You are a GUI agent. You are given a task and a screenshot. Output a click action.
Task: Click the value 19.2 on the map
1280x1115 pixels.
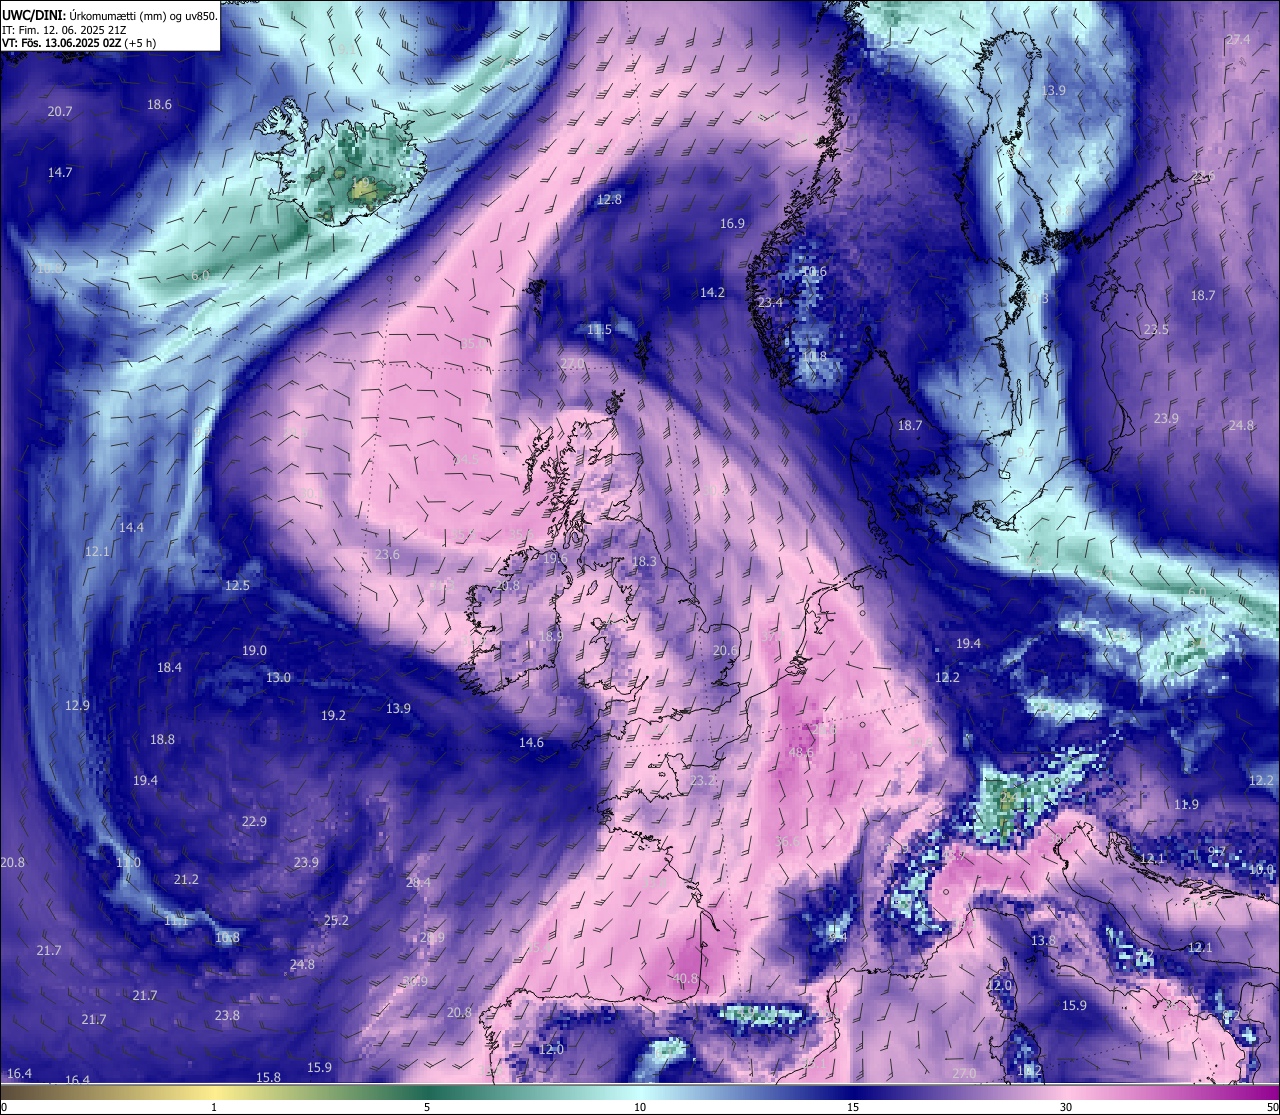click(x=333, y=715)
